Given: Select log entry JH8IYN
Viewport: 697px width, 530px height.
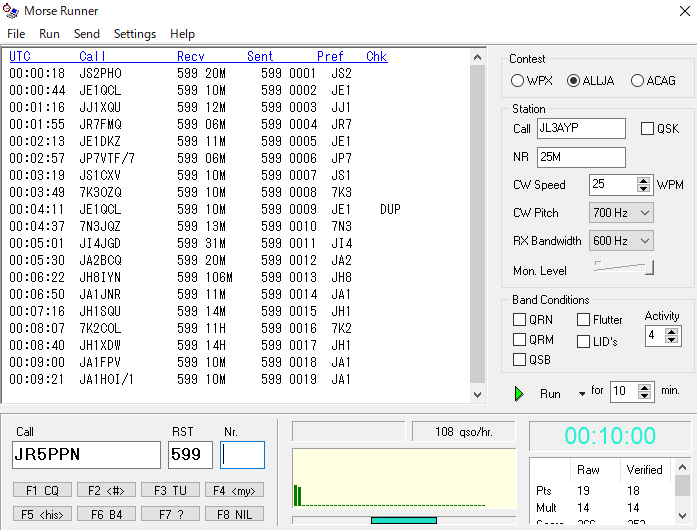Looking at the screenshot, I should 100,277.
